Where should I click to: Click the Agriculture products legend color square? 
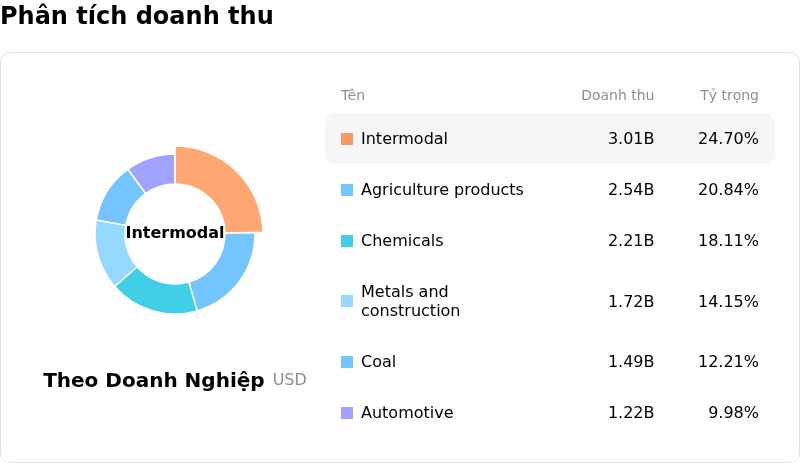click(x=347, y=190)
